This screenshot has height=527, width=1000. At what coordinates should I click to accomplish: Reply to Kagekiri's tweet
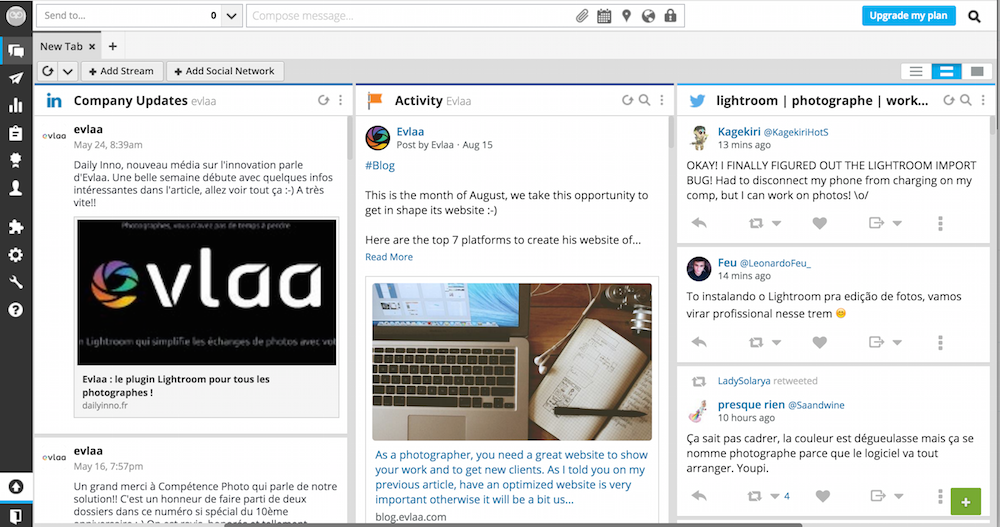point(699,223)
